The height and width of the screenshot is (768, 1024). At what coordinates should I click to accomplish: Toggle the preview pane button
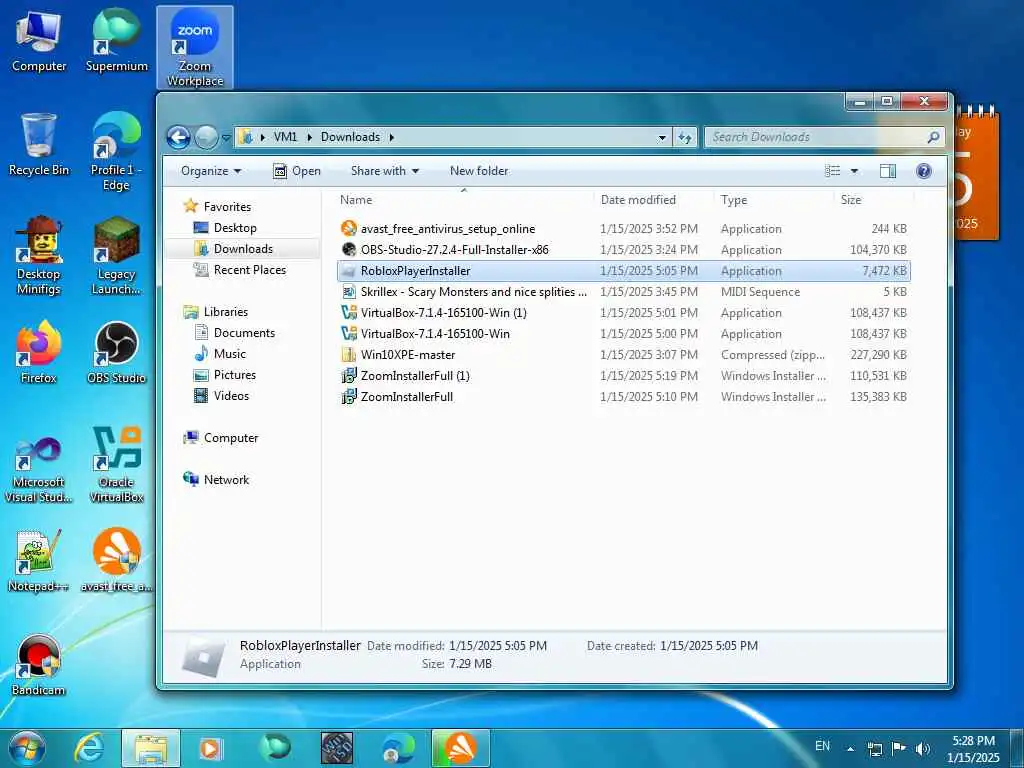(888, 171)
